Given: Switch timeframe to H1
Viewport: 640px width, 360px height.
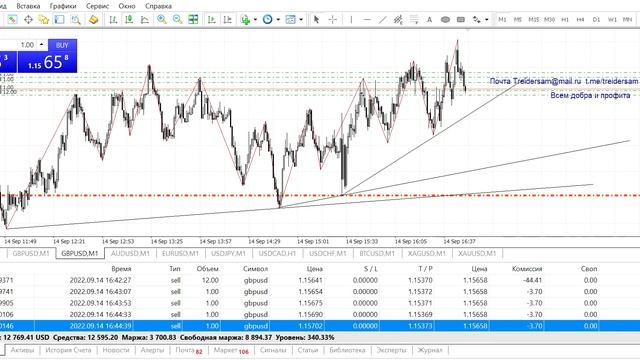Looking at the screenshot, I should (x=565, y=19).
